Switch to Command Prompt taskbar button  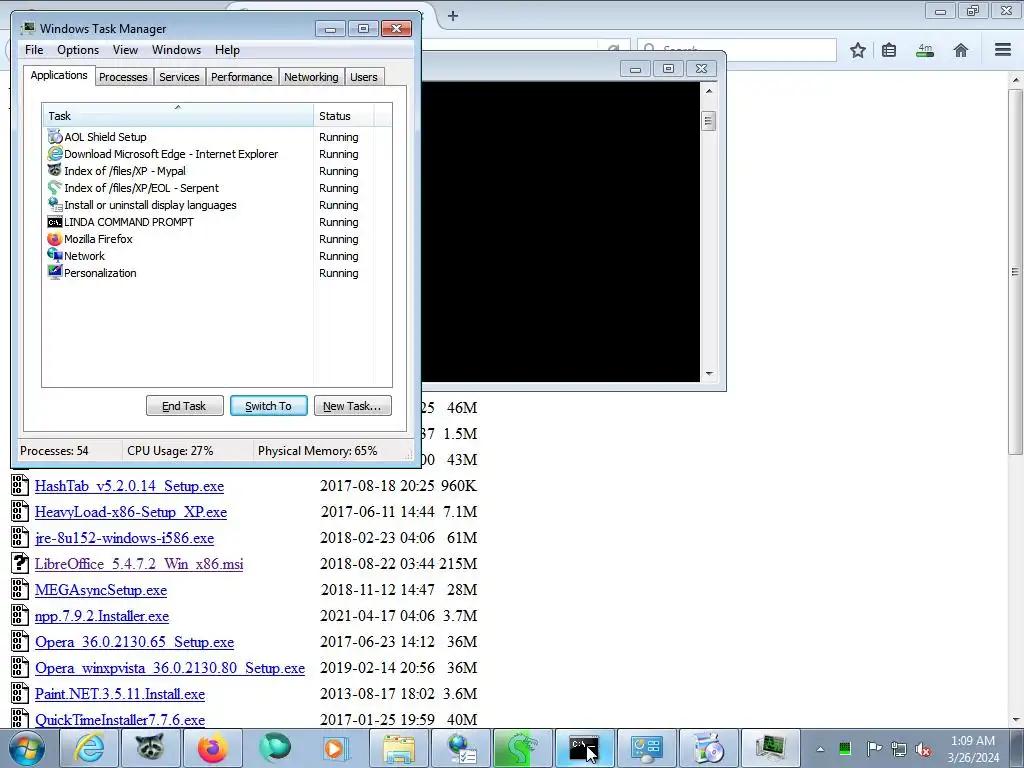pos(584,748)
